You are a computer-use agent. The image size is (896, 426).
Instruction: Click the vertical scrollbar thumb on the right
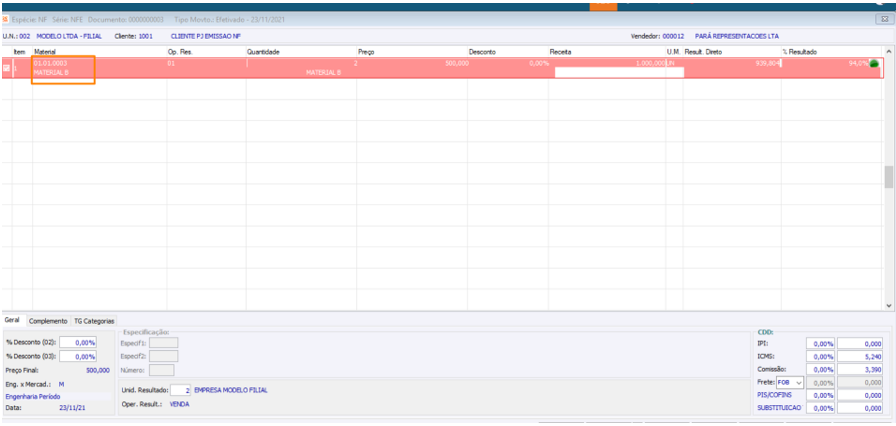[x=889, y=177]
